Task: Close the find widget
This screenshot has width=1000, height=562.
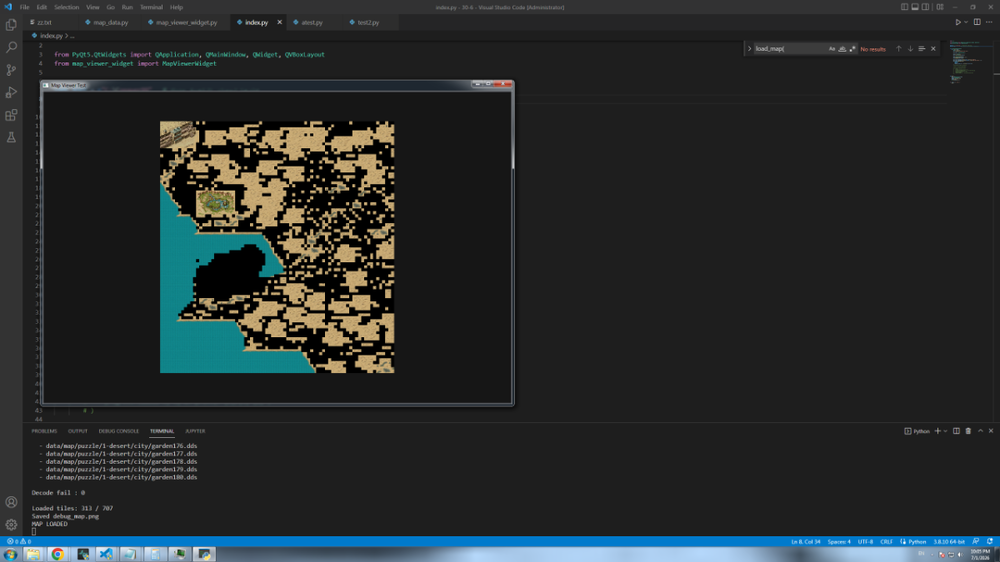Action: pos(933,48)
